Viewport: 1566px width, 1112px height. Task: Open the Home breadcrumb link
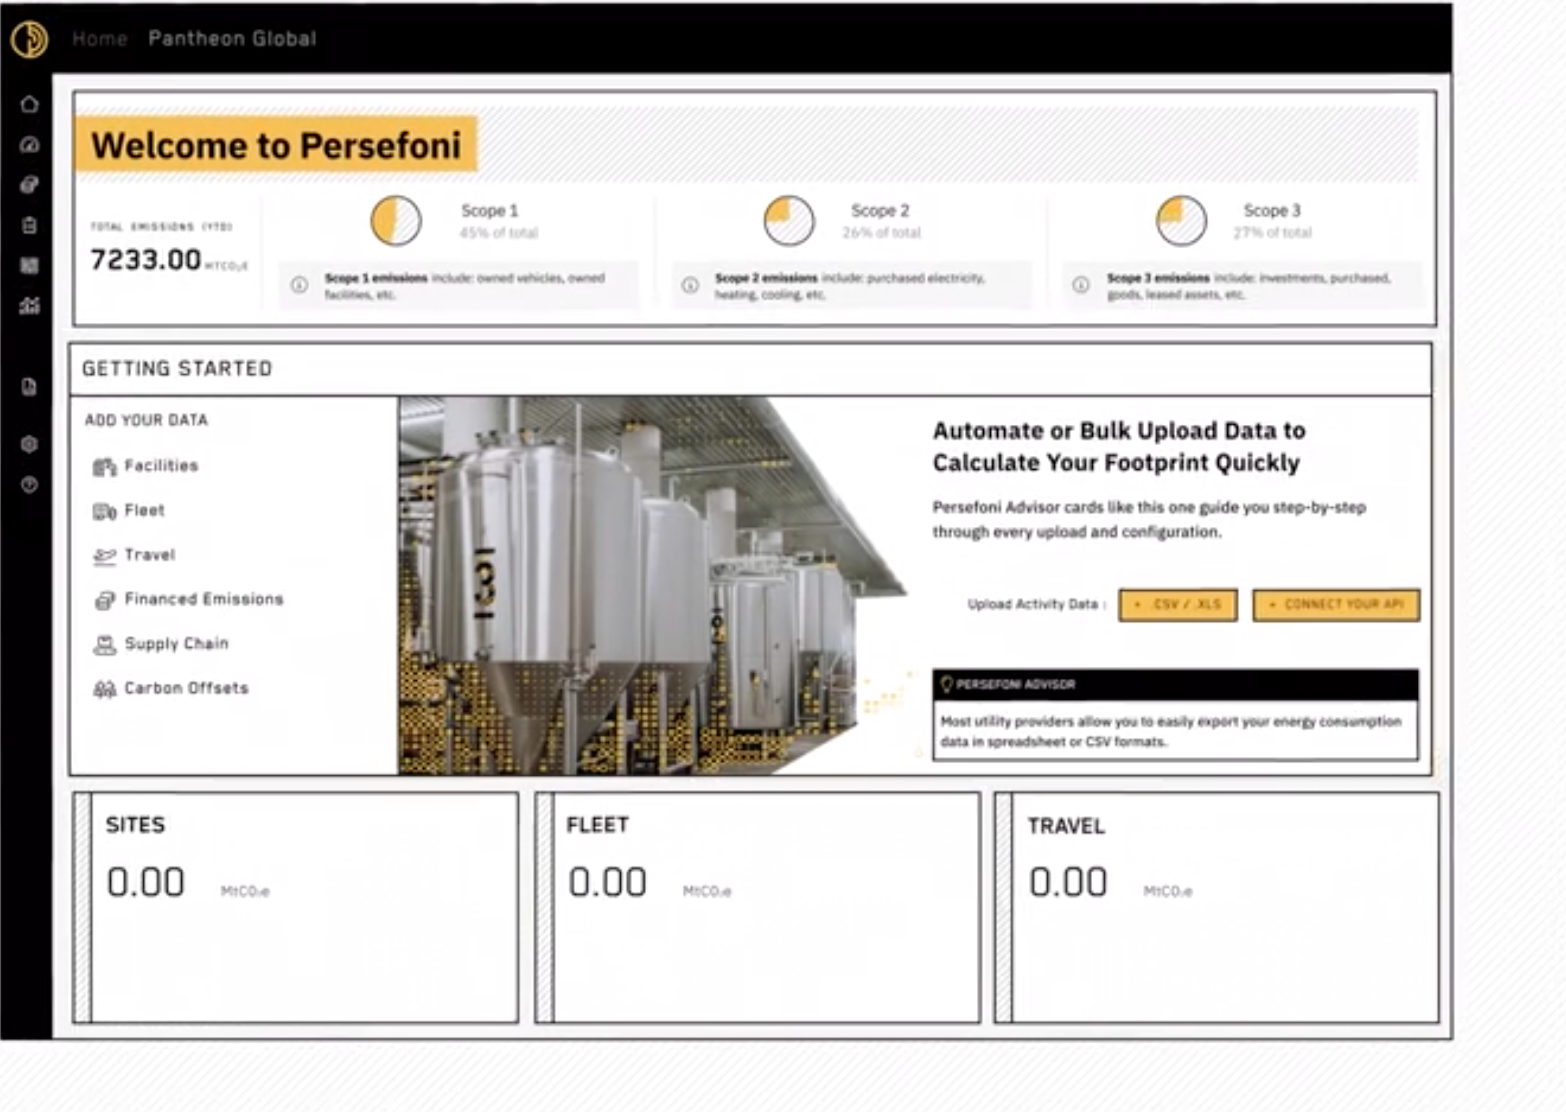click(x=100, y=39)
